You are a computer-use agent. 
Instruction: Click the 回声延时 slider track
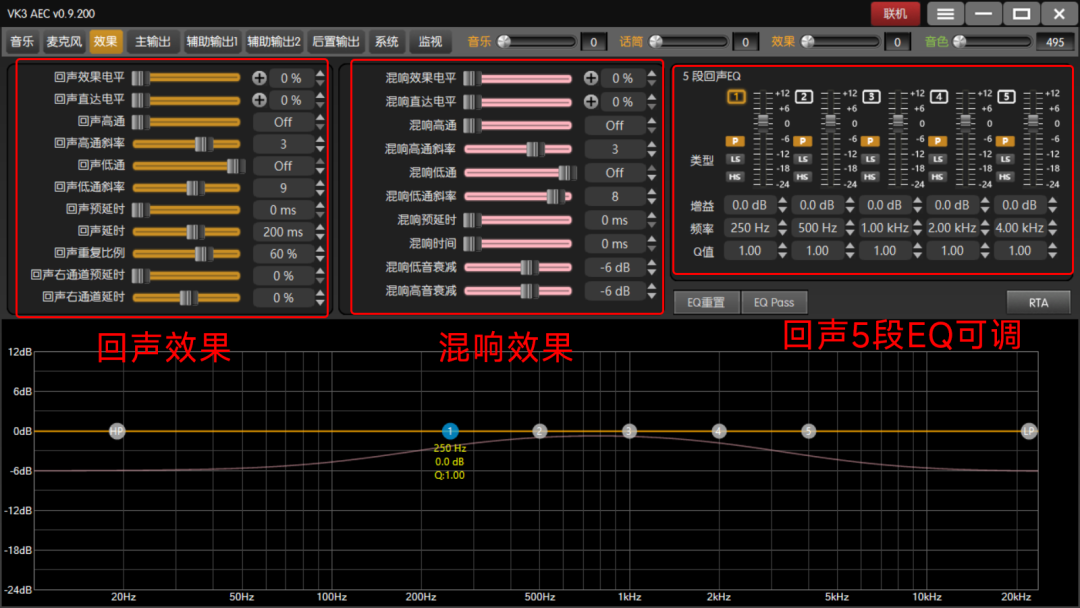click(x=187, y=232)
